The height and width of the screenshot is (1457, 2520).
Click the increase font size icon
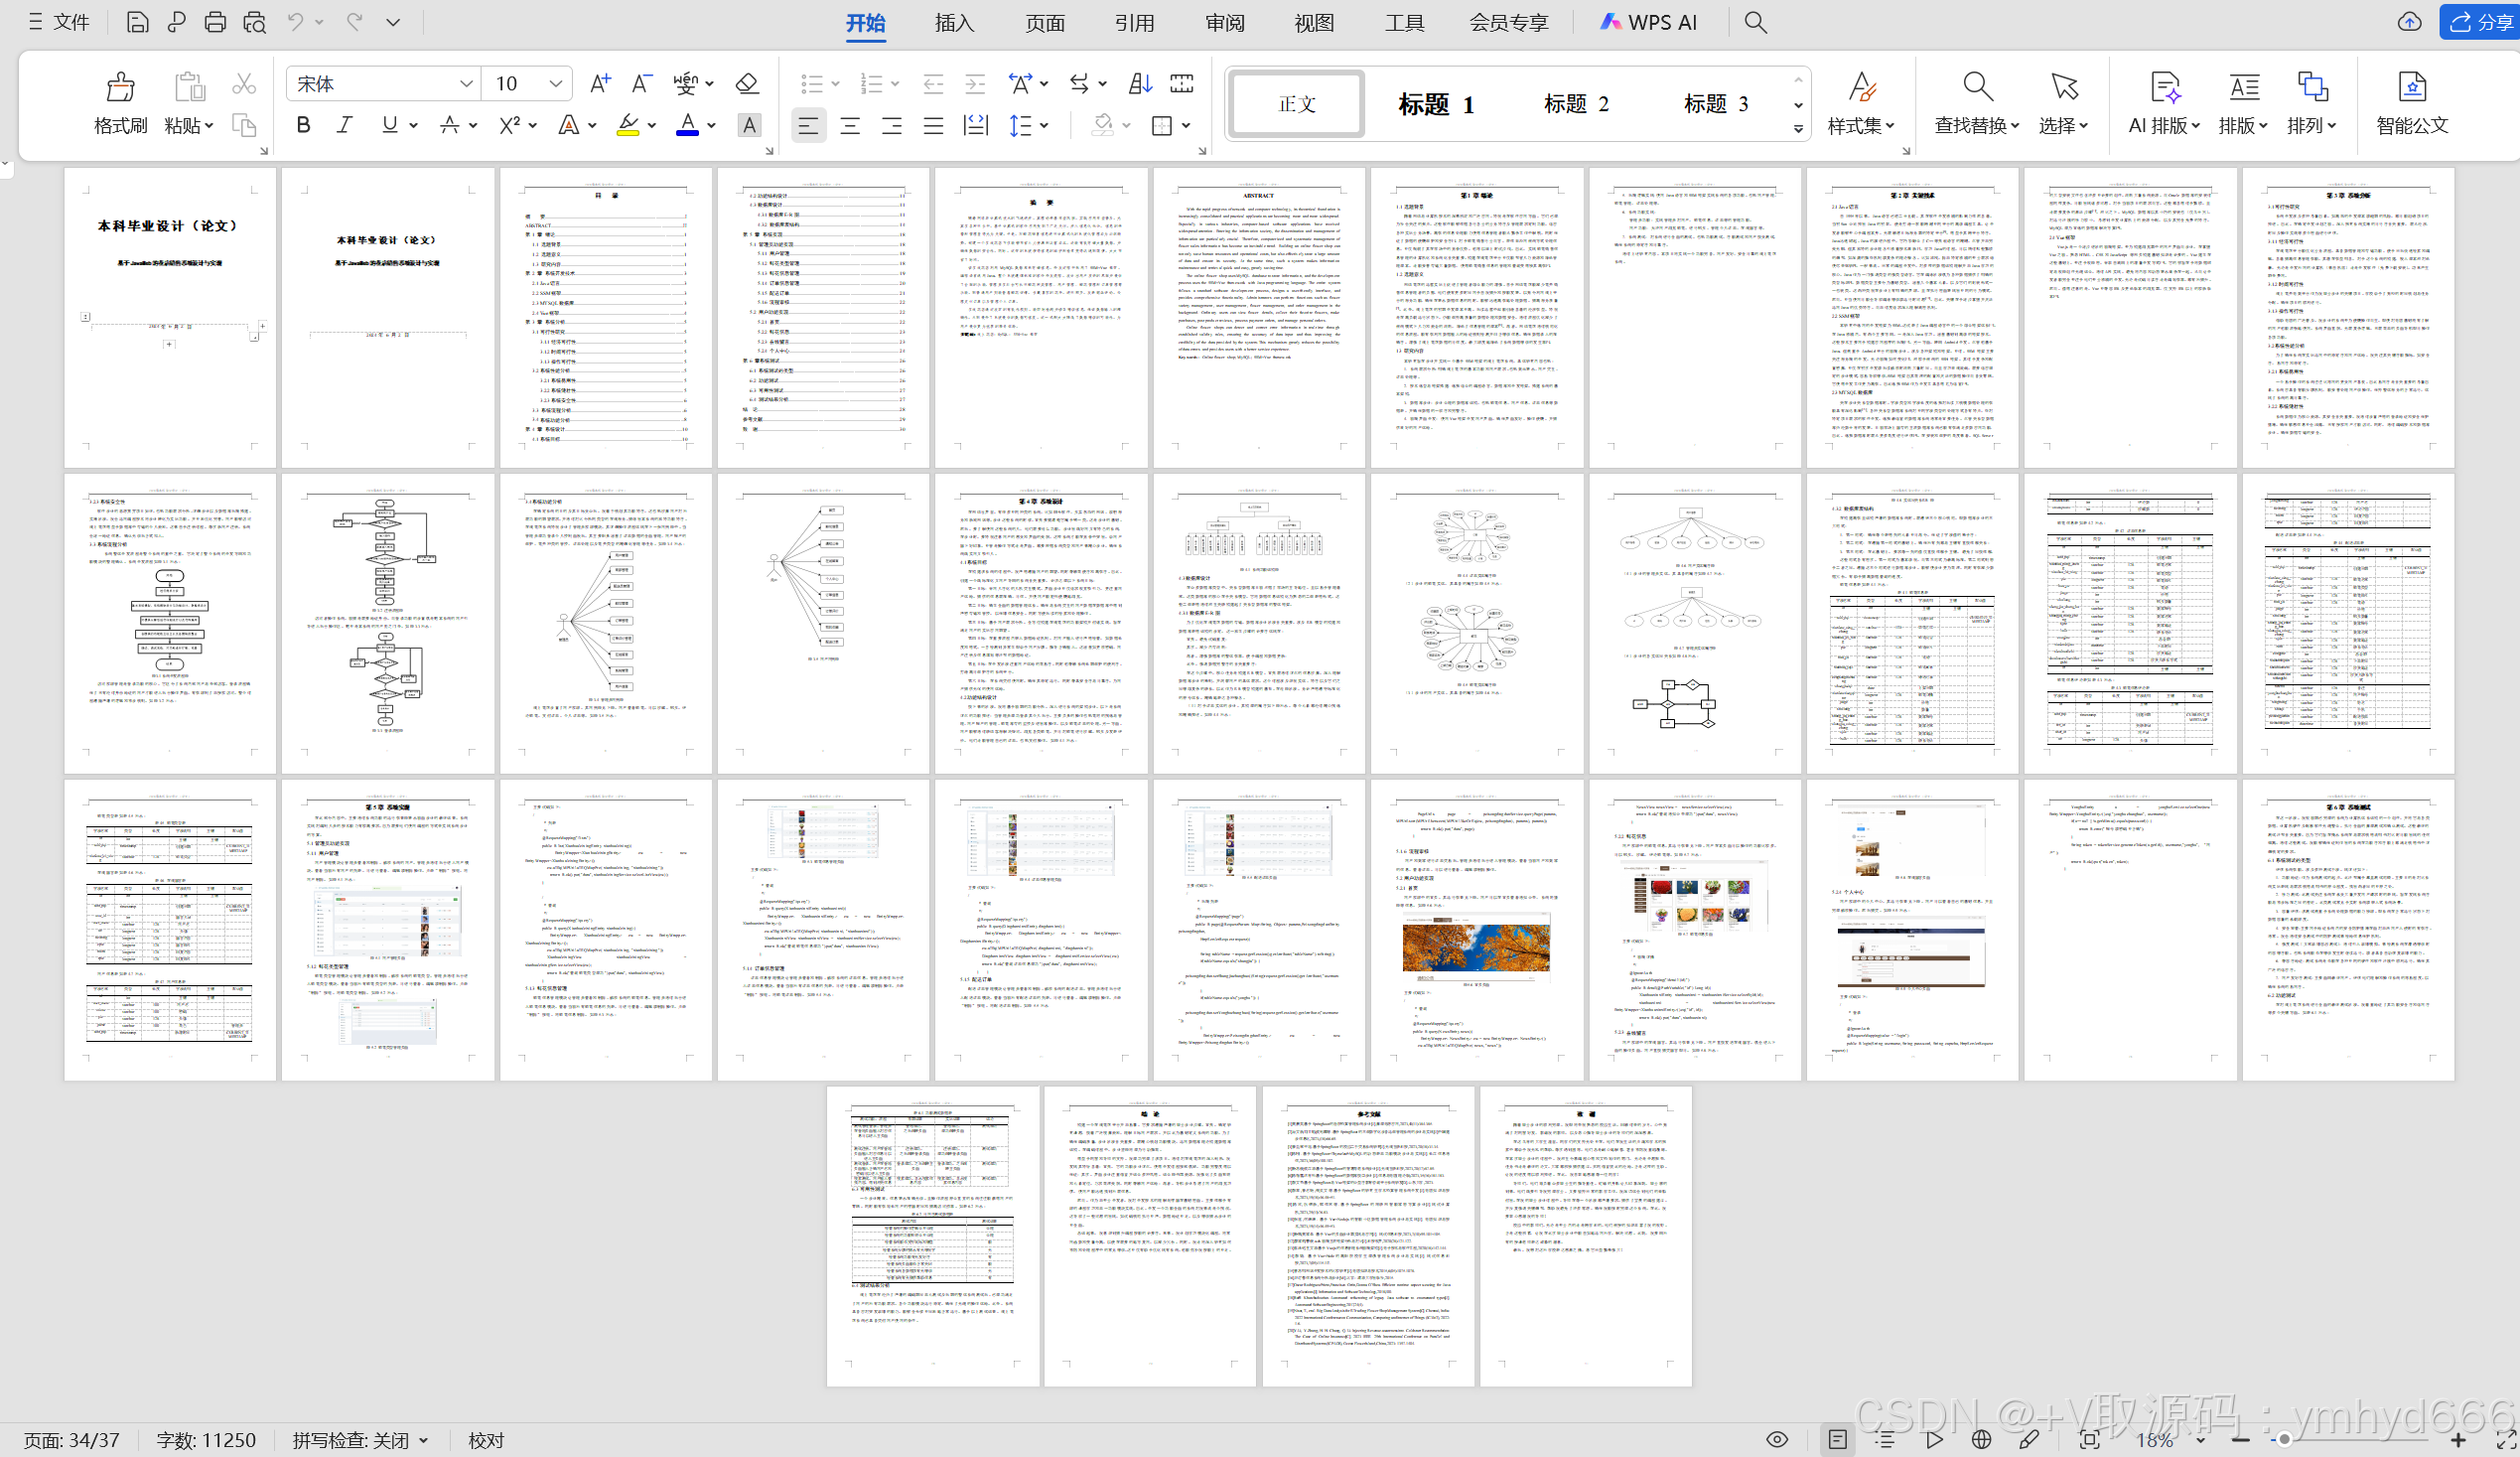click(600, 84)
